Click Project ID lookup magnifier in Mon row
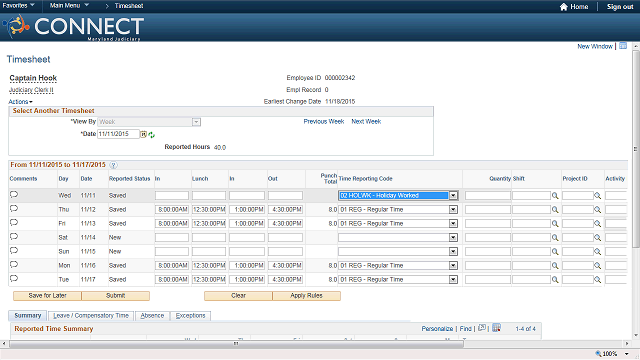The width and height of the screenshot is (640, 360). [598, 266]
